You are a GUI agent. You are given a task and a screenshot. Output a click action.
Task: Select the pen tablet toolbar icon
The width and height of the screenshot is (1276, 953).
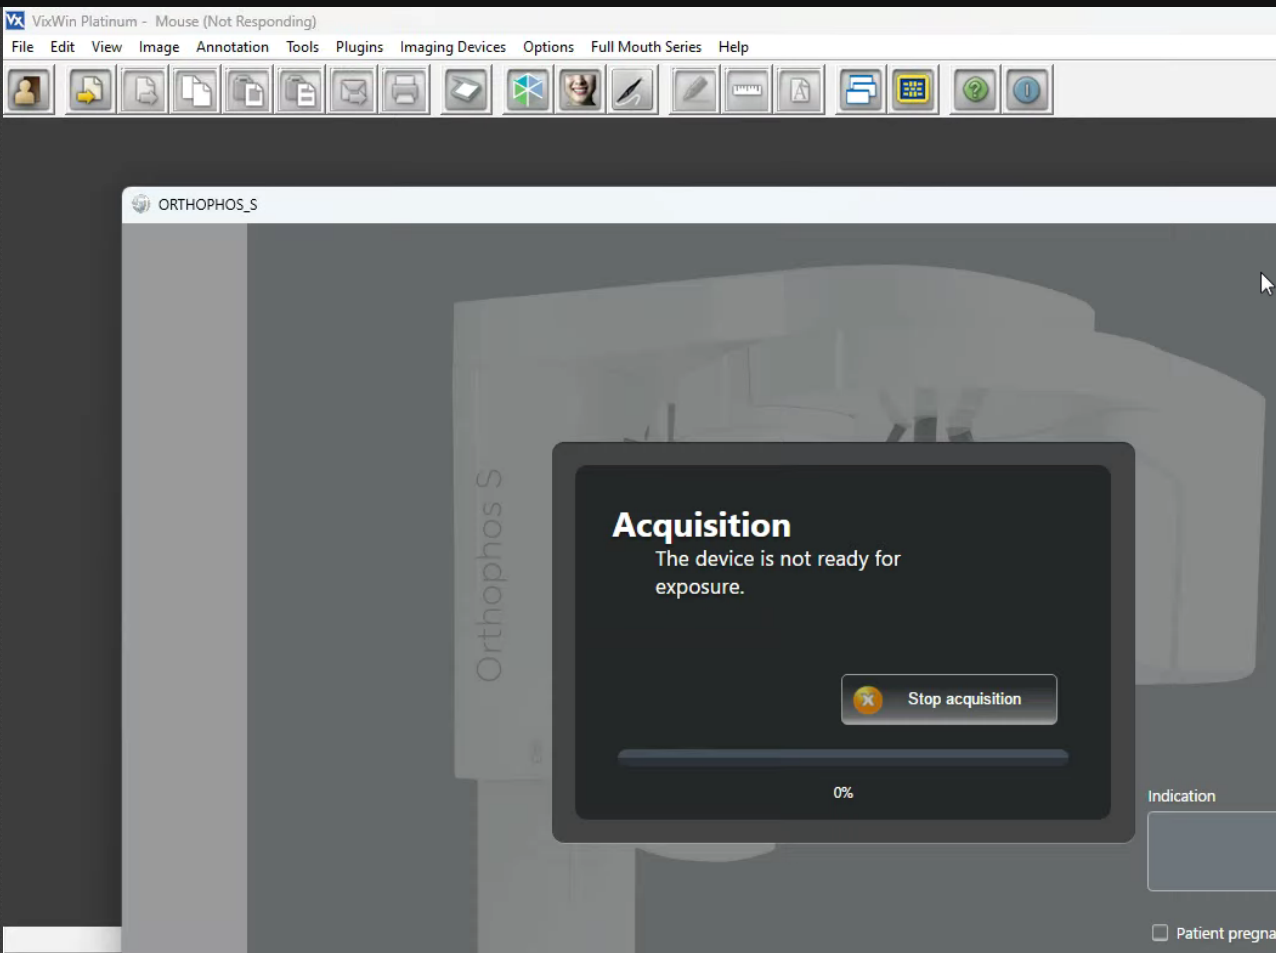point(632,91)
